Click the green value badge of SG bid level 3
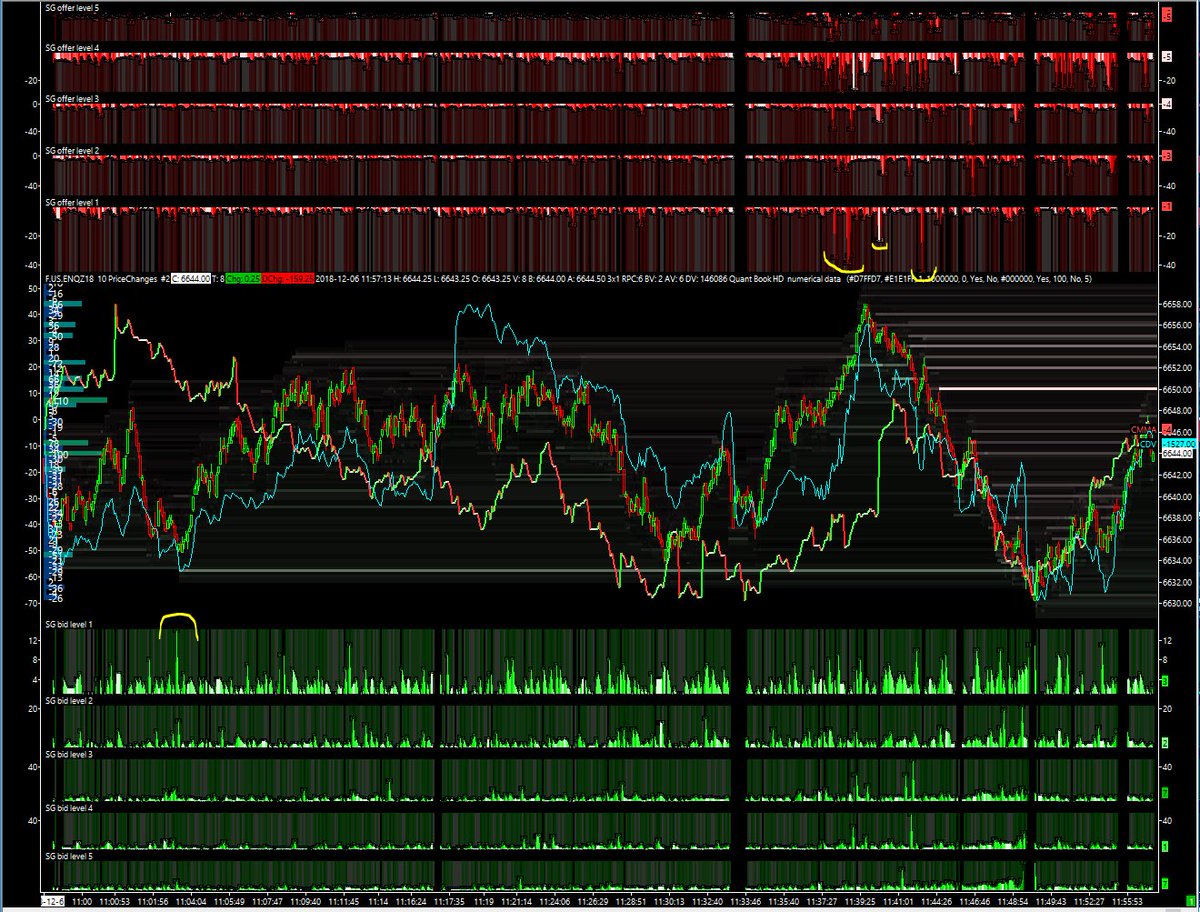 click(1165, 793)
